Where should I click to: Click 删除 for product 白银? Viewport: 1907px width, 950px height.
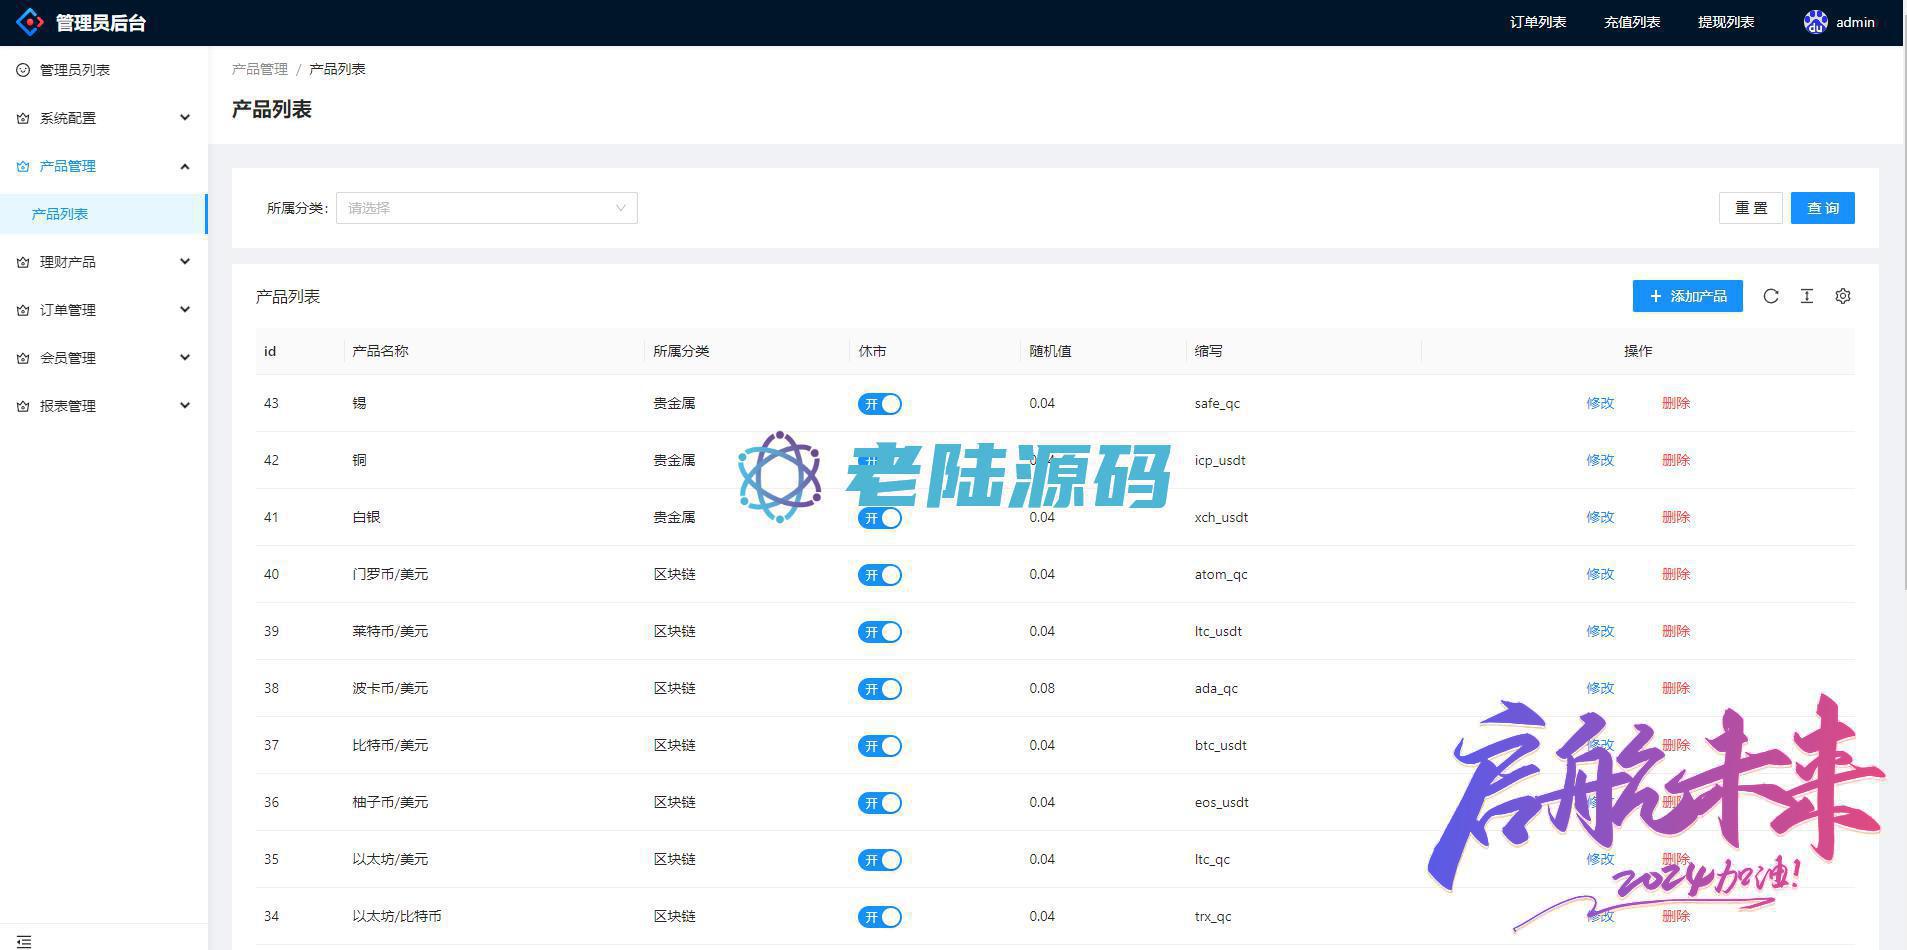pyautogui.click(x=1676, y=517)
